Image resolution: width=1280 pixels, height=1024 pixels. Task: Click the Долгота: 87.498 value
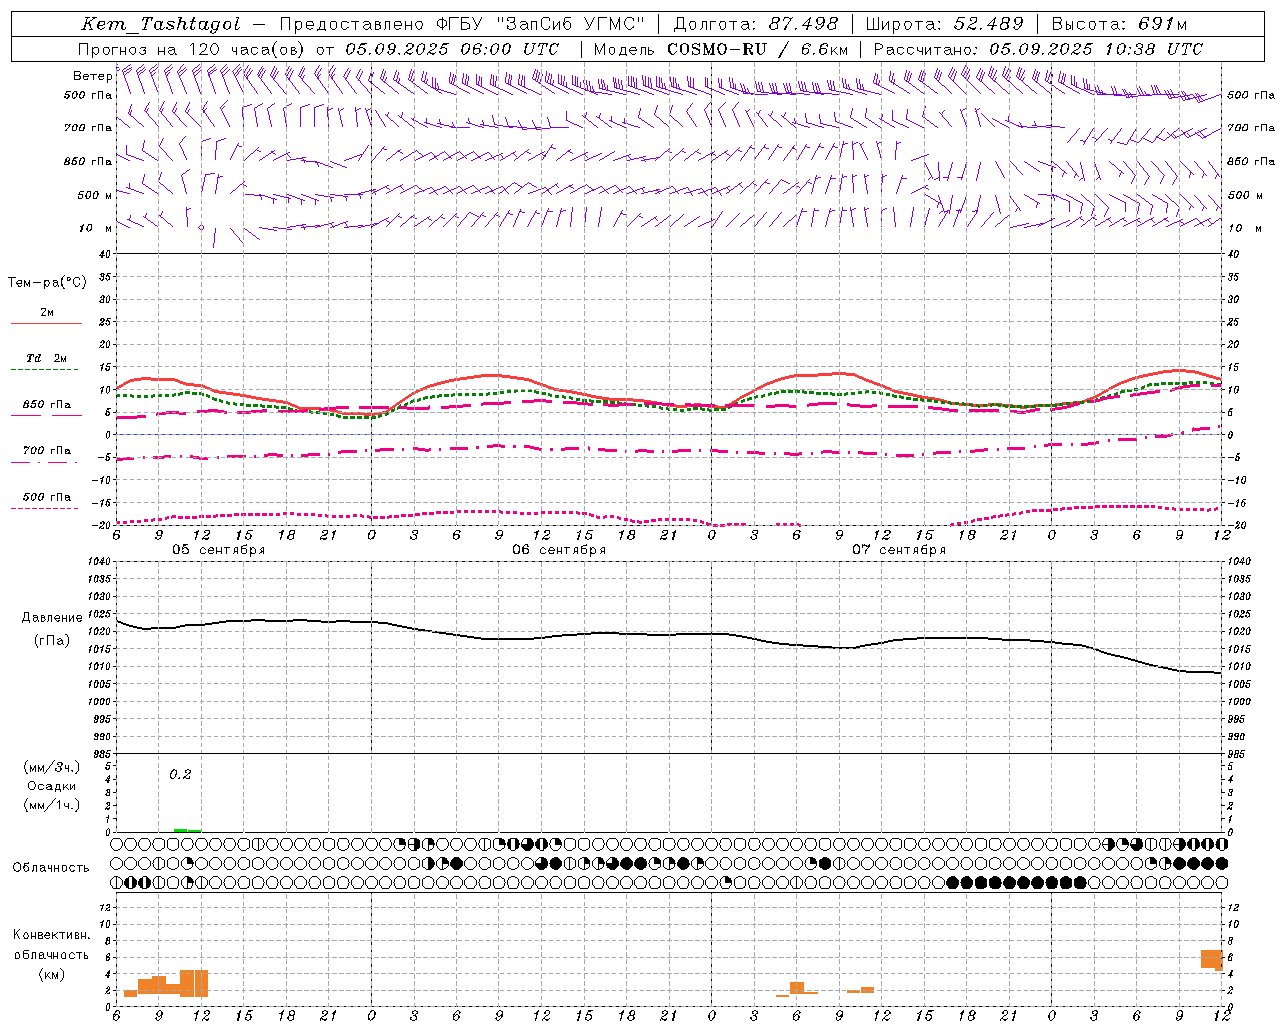(756, 24)
